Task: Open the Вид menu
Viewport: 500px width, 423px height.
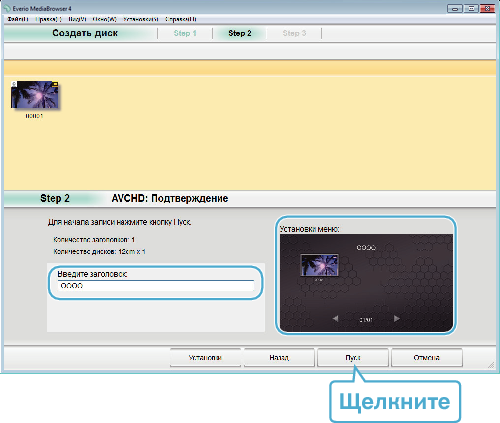Action: [x=77, y=19]
